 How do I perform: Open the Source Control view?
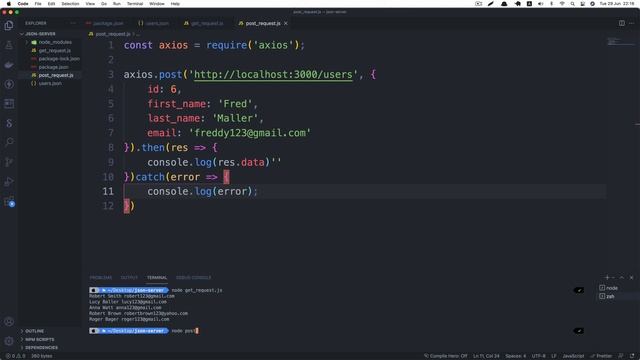point(9,162)
